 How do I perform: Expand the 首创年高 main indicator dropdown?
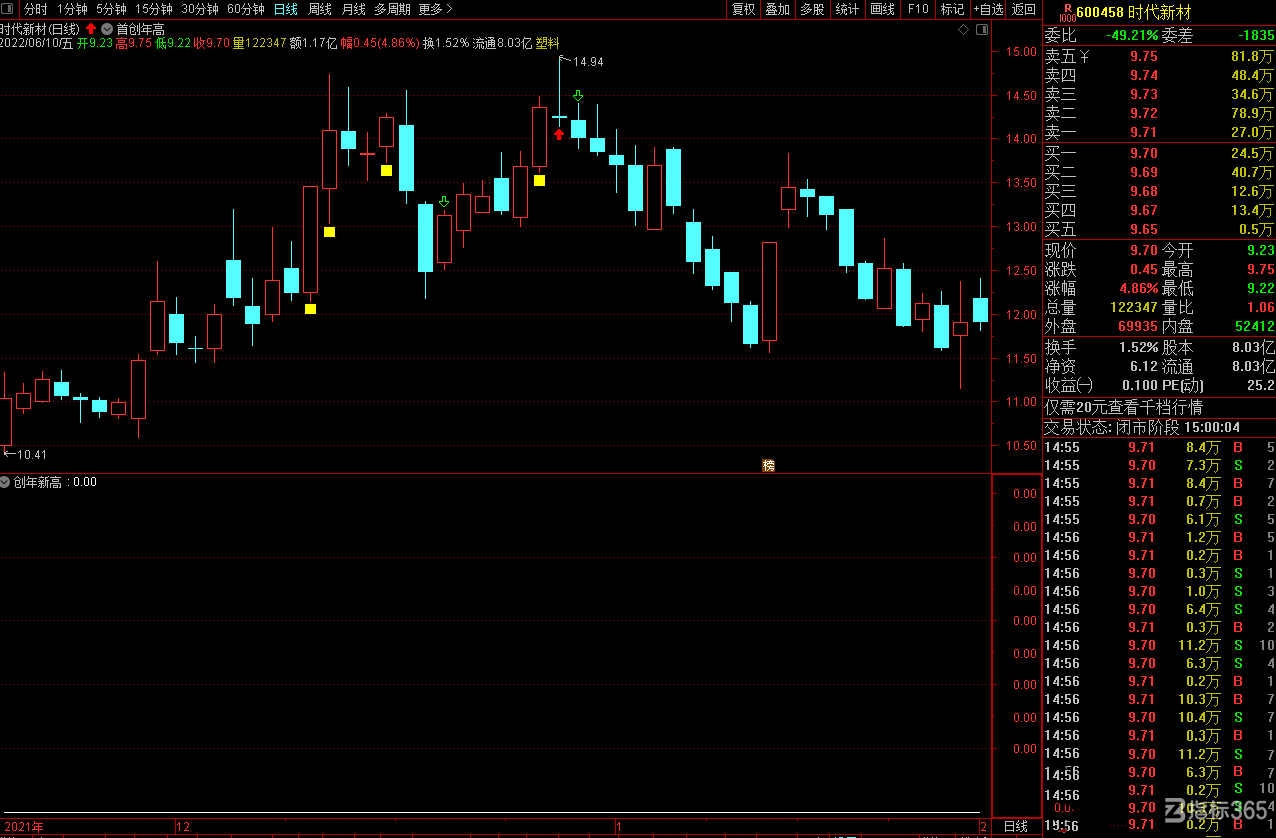click(107, 30)
